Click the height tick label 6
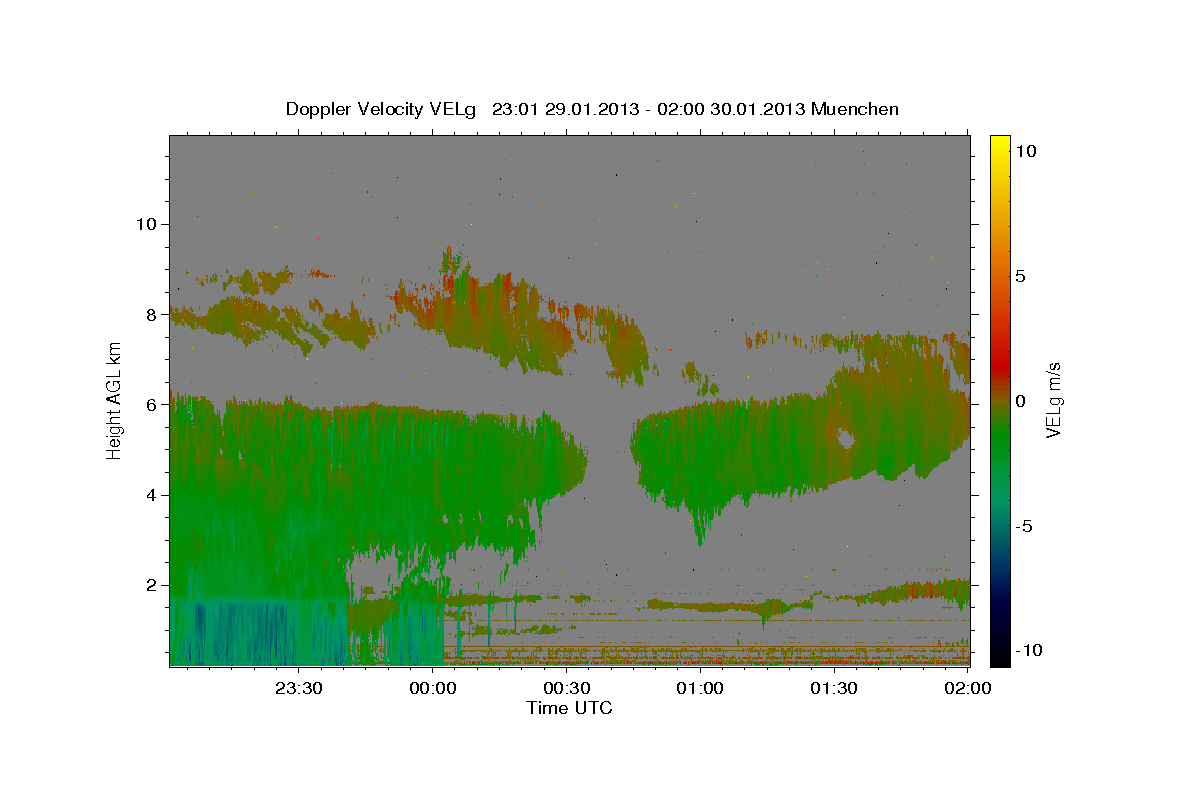The width and height of the screenshot is (1200, 800). point(151,404)
